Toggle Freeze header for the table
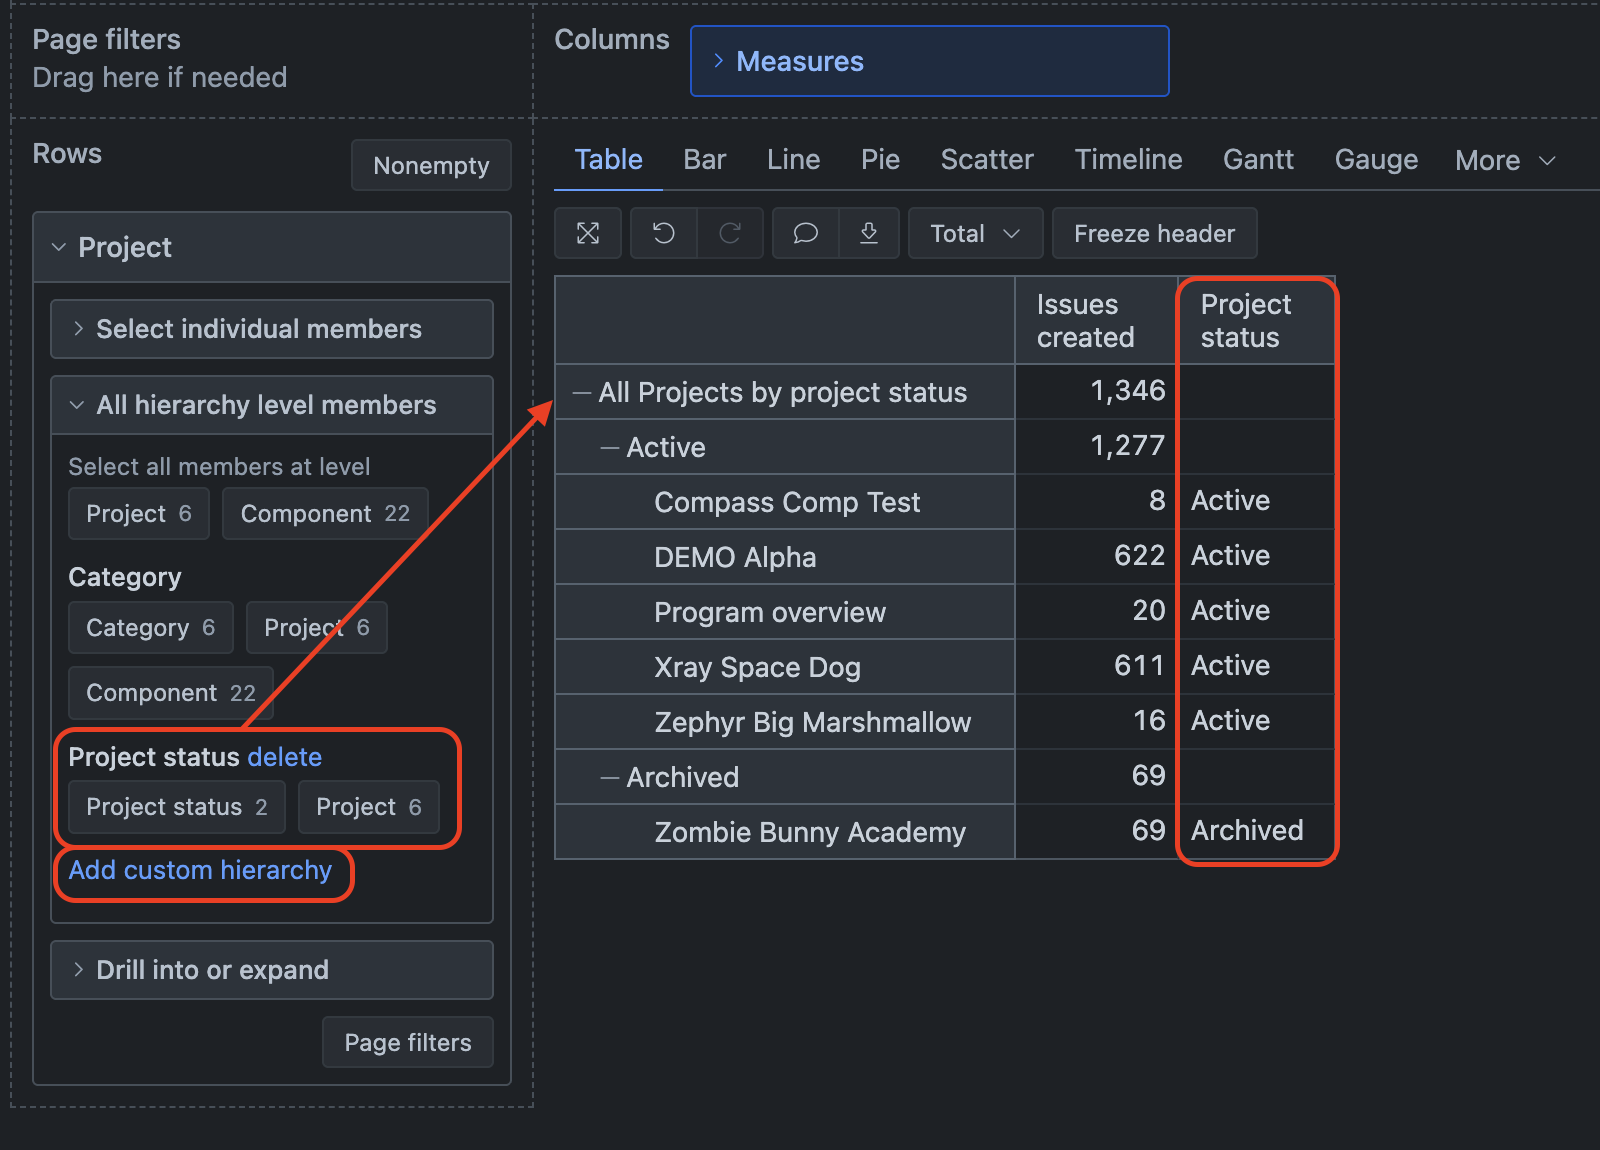This screenshot has width=1600, height=1150. click(1154, 233)
